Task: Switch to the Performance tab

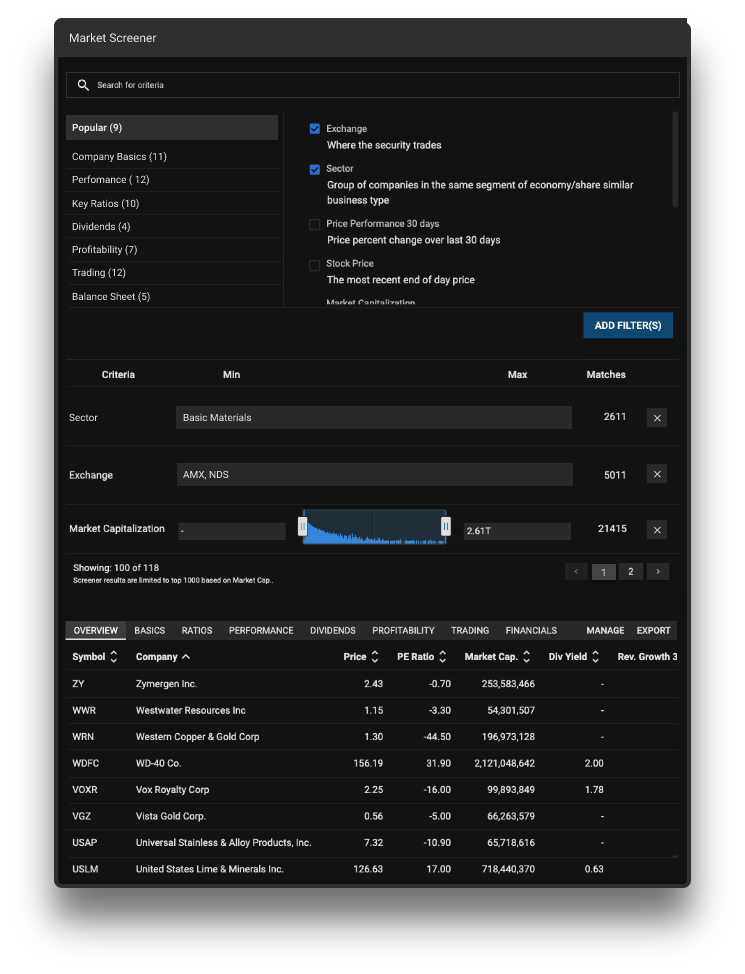Action: (261, 631)
